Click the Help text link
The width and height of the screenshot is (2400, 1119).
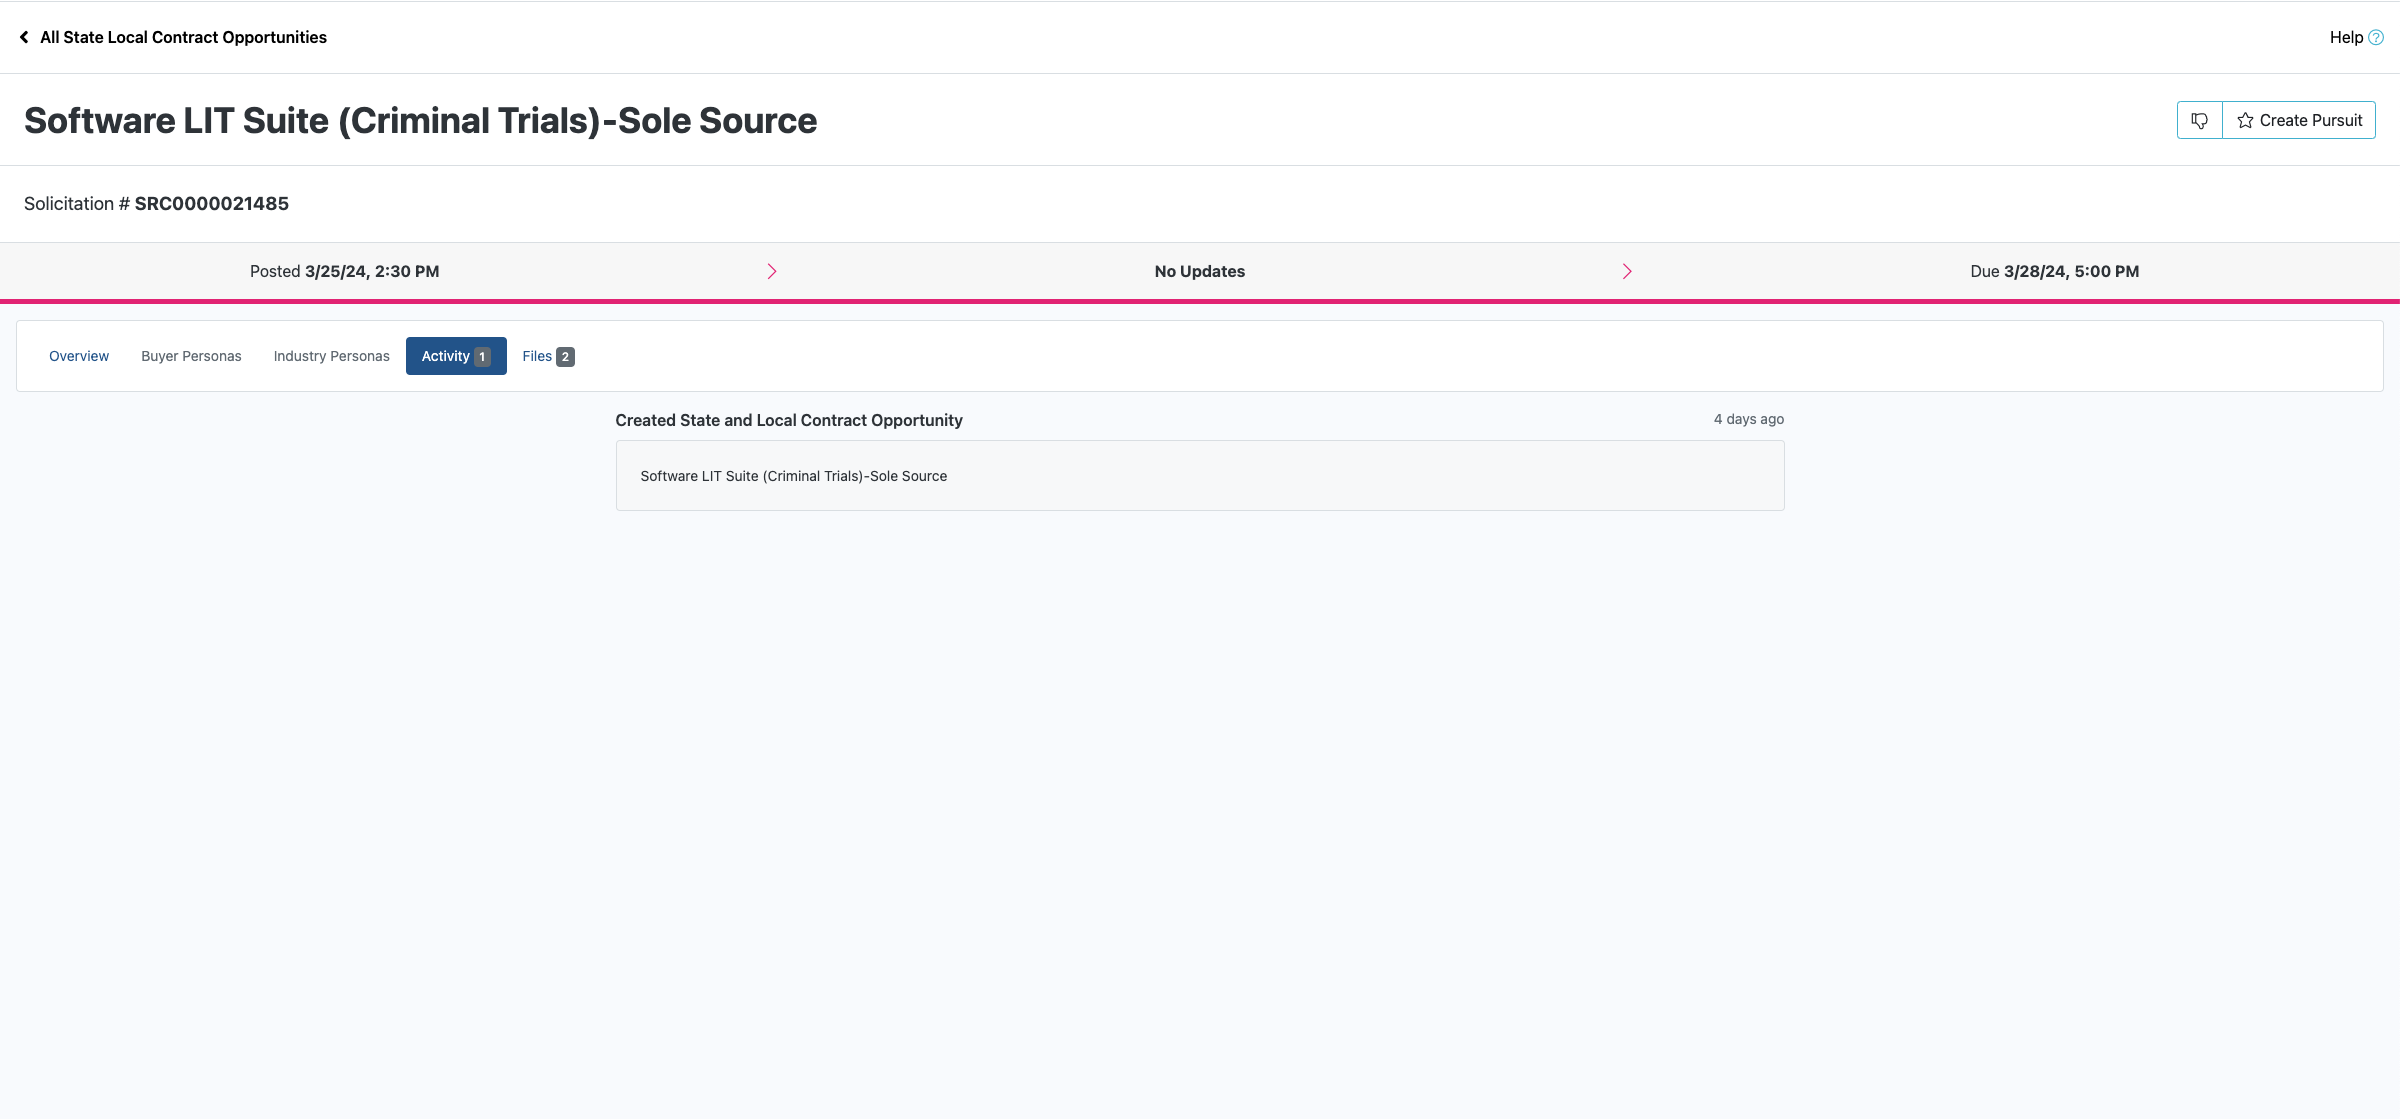2346,37
